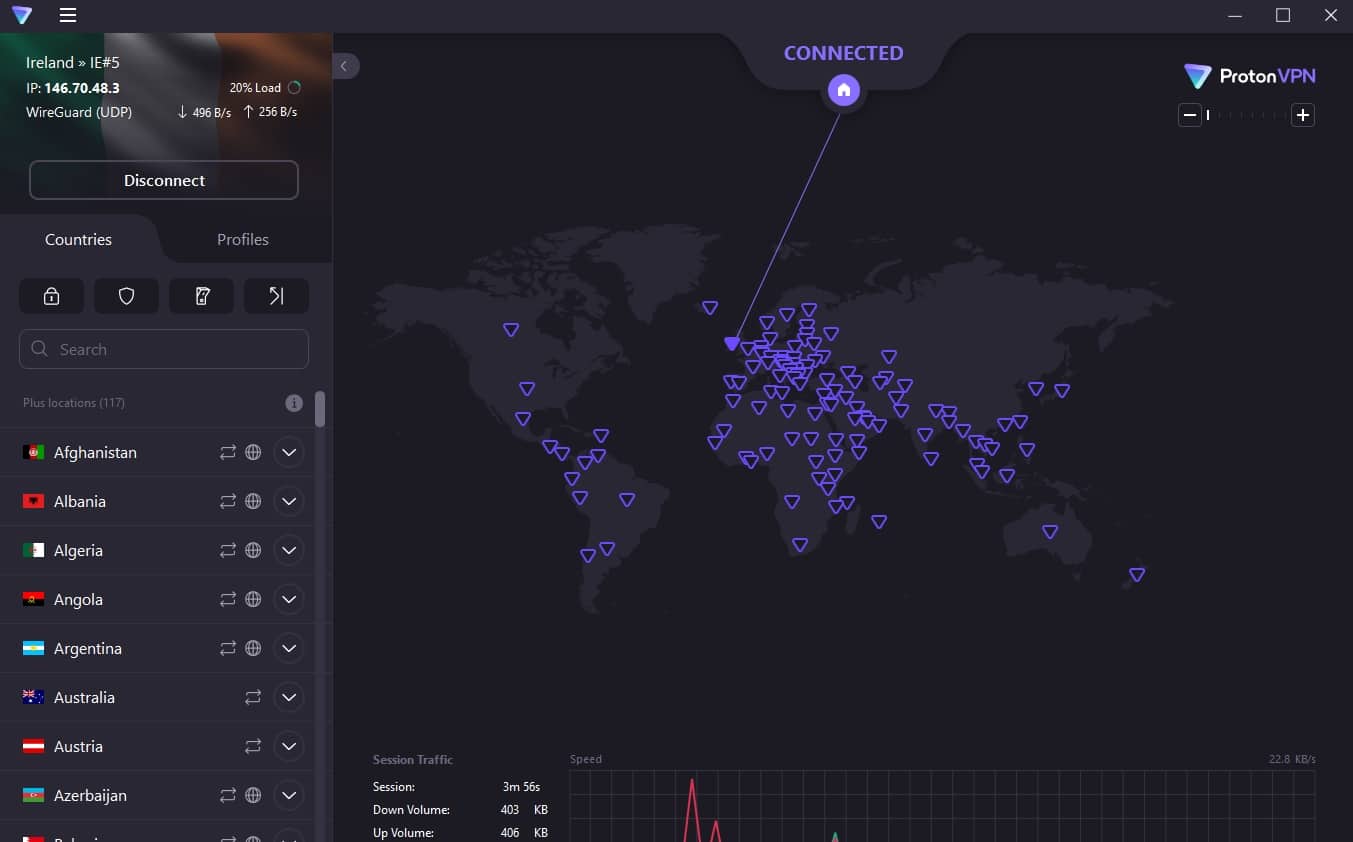Disconnect from the Ireland server

pos(164,180)
